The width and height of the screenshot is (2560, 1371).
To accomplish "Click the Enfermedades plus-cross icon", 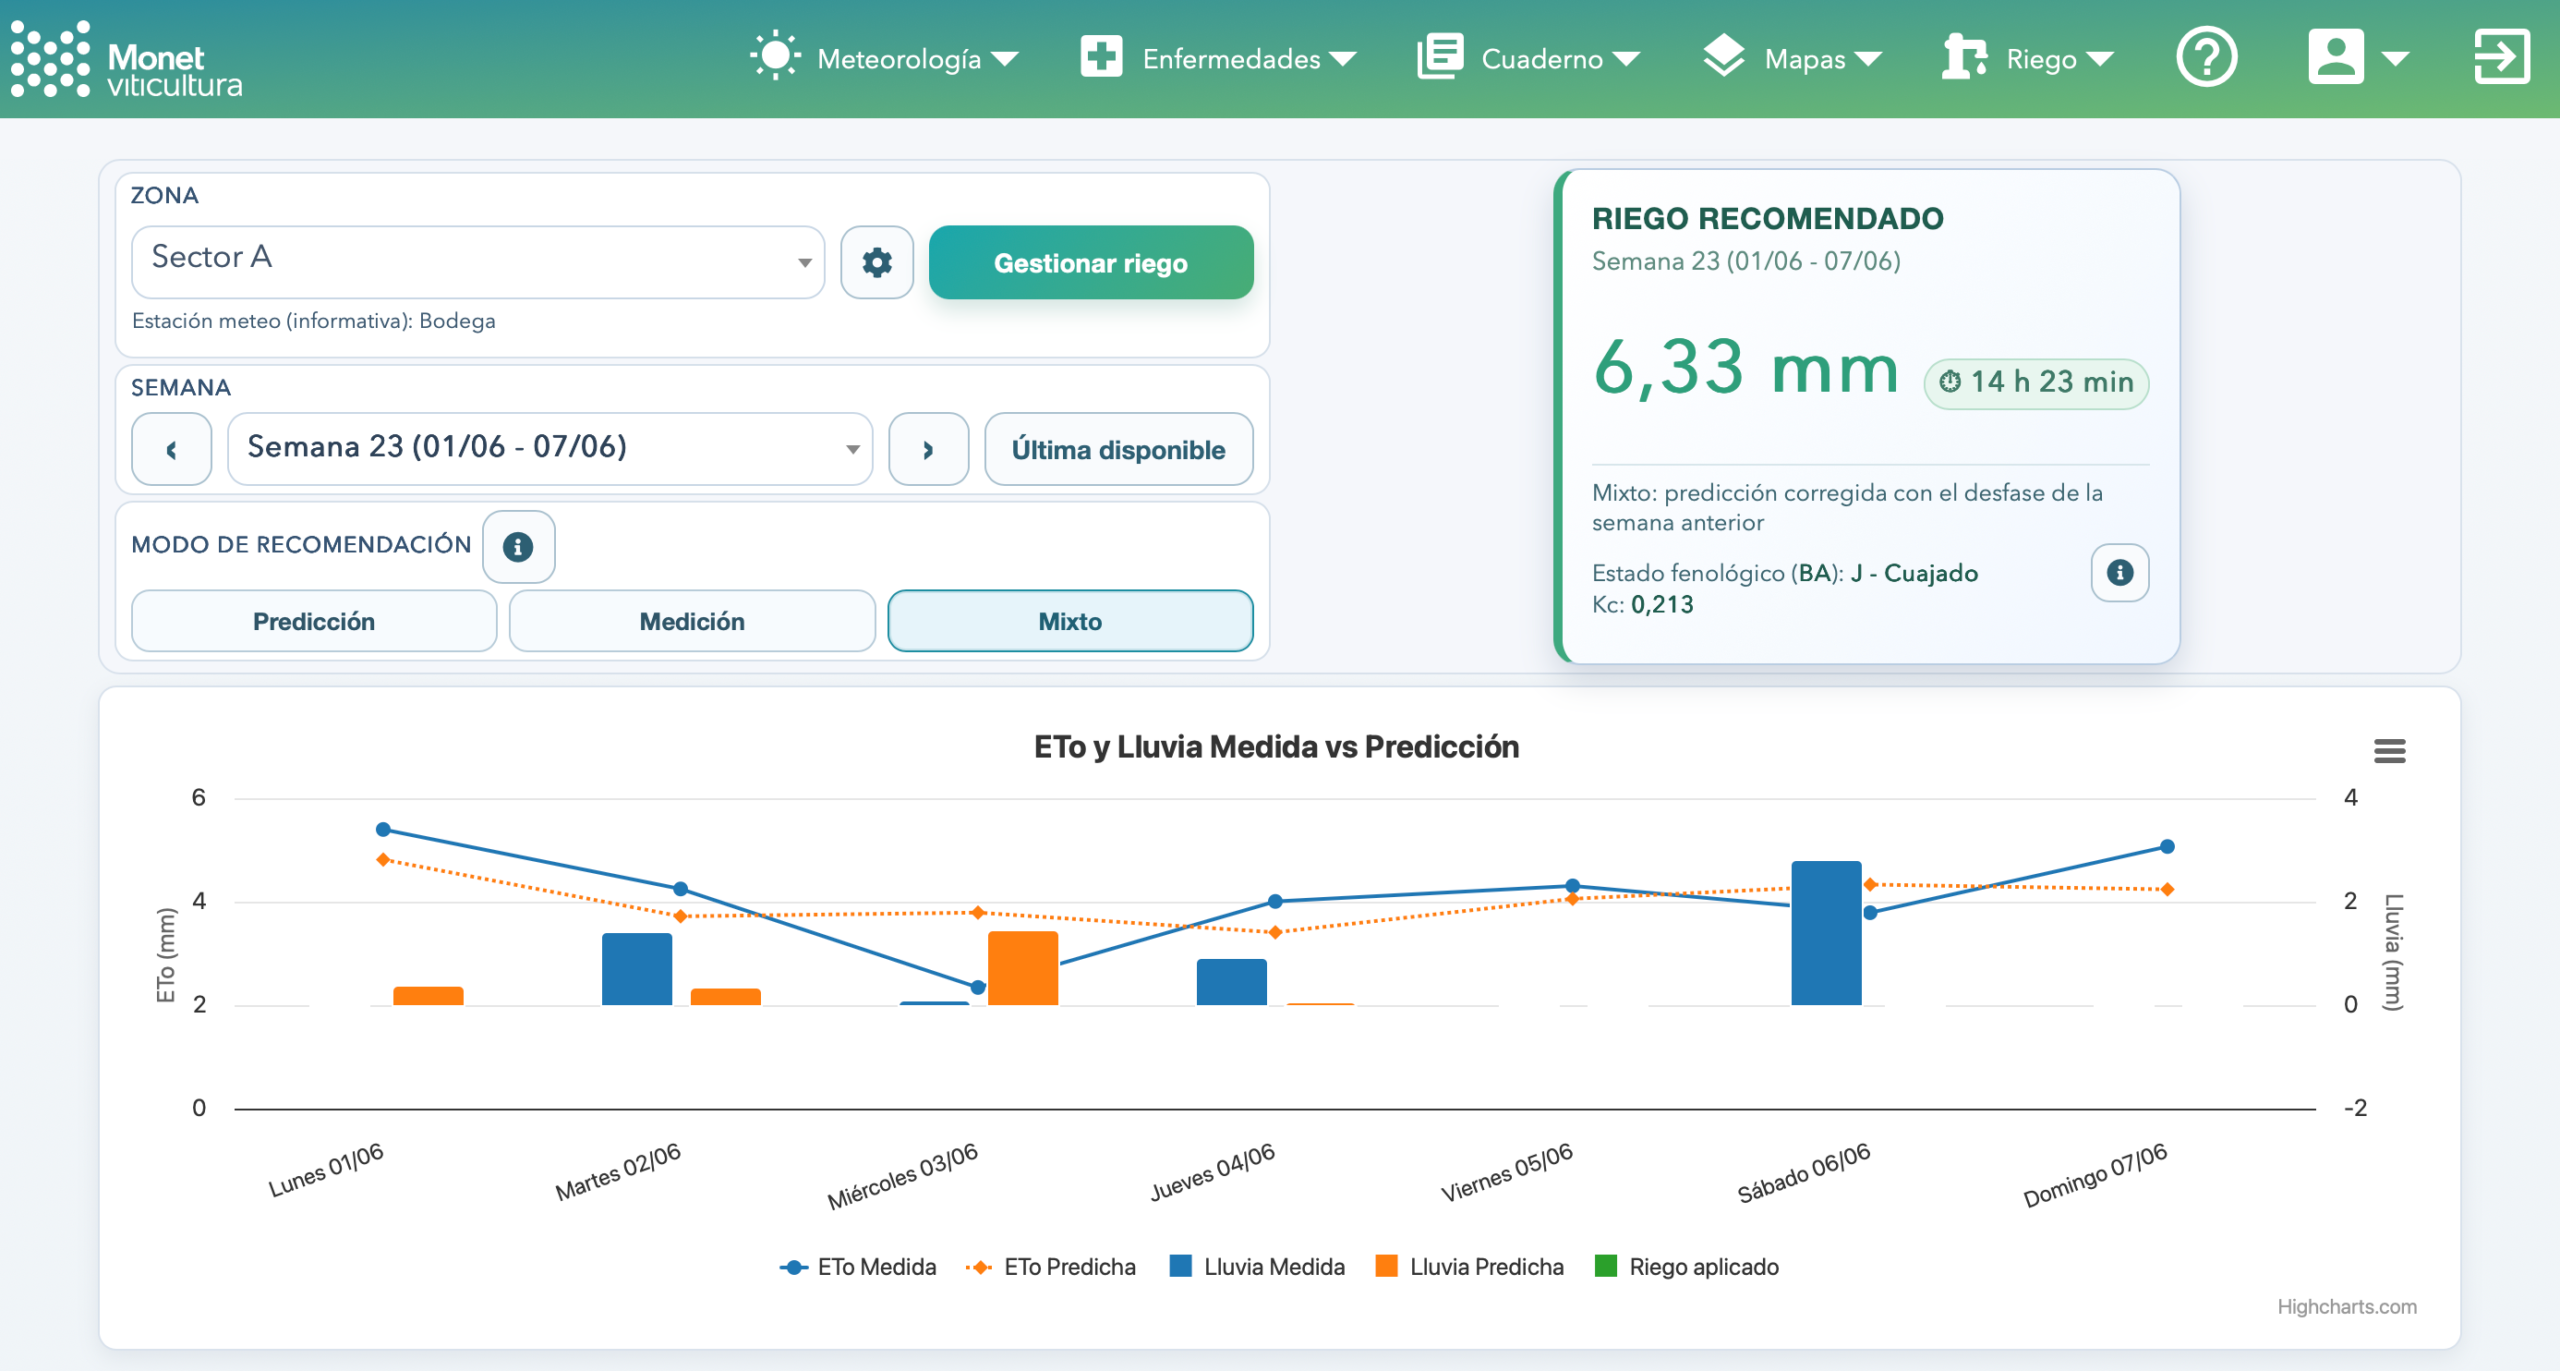I will 1101,56.
